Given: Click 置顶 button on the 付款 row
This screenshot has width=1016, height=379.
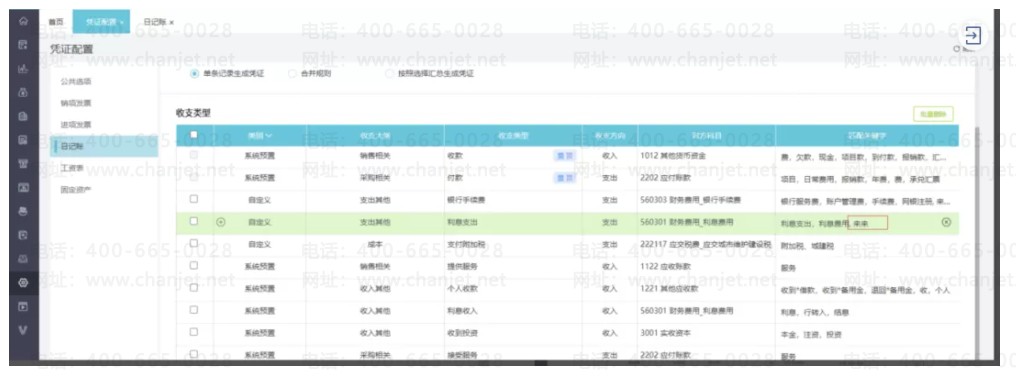Looking at the screenshot, I should click(564, 178).
